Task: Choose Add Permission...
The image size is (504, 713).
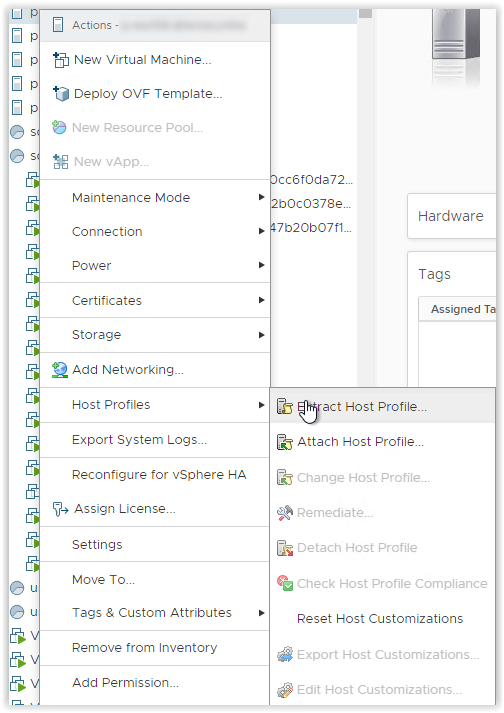Action: (x=155, y=683)
